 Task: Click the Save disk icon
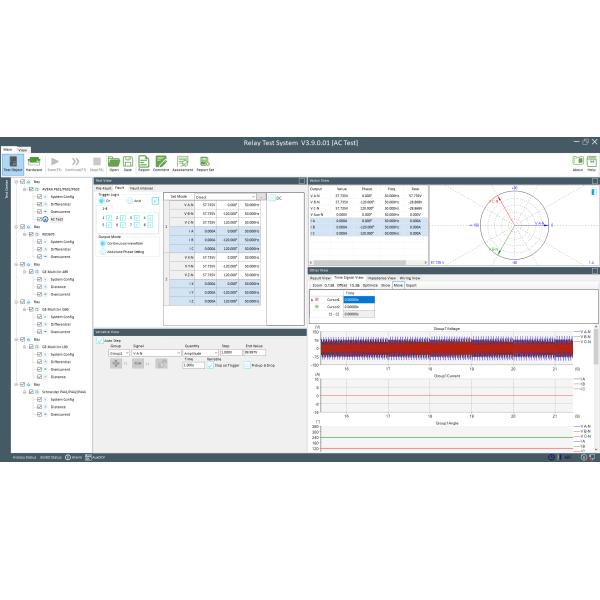coord(129,162)
